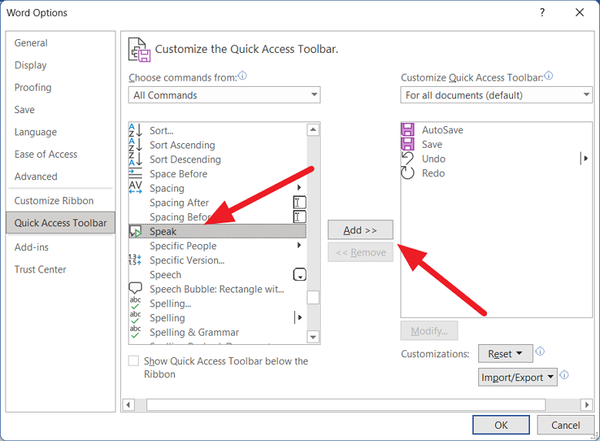Select the Specific Version icon
This screenshot has width=600, height=441.
pos(135,260)
